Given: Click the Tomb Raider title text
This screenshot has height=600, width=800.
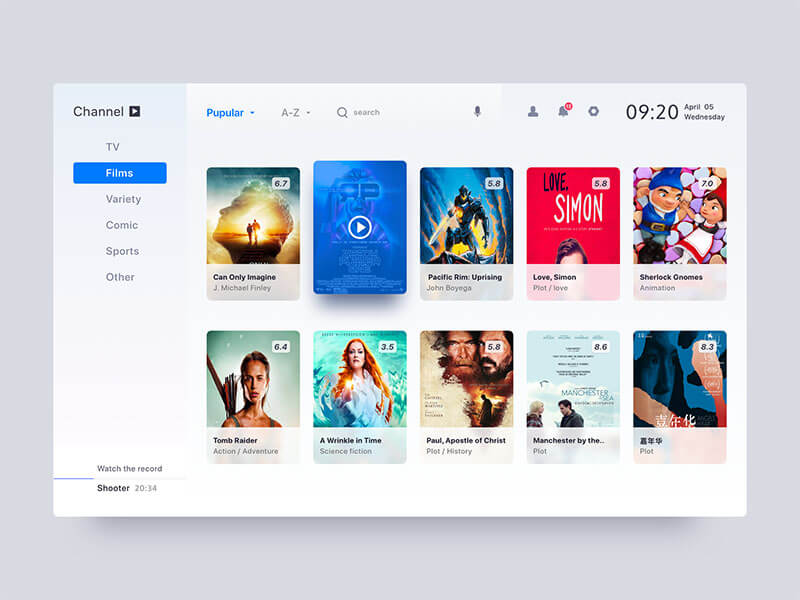Looking at the screenshot, I should 235,440.
